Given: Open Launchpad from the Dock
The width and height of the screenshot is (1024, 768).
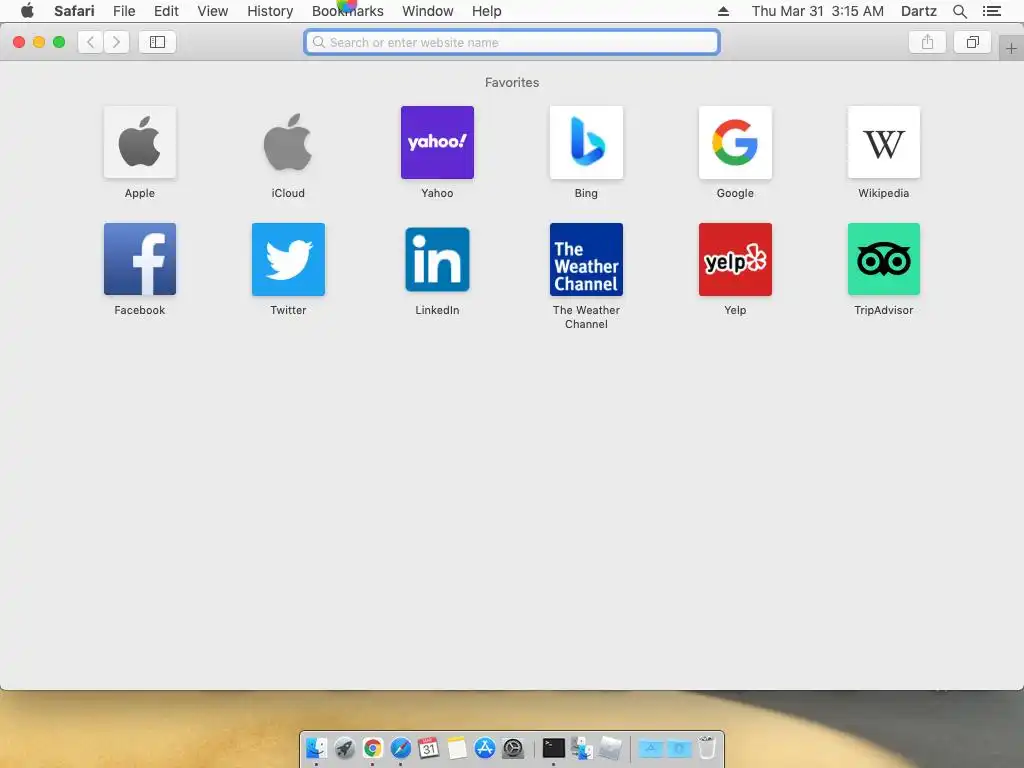Looking at the screenshot, I should pyautogui.click(x=344, y=748).
